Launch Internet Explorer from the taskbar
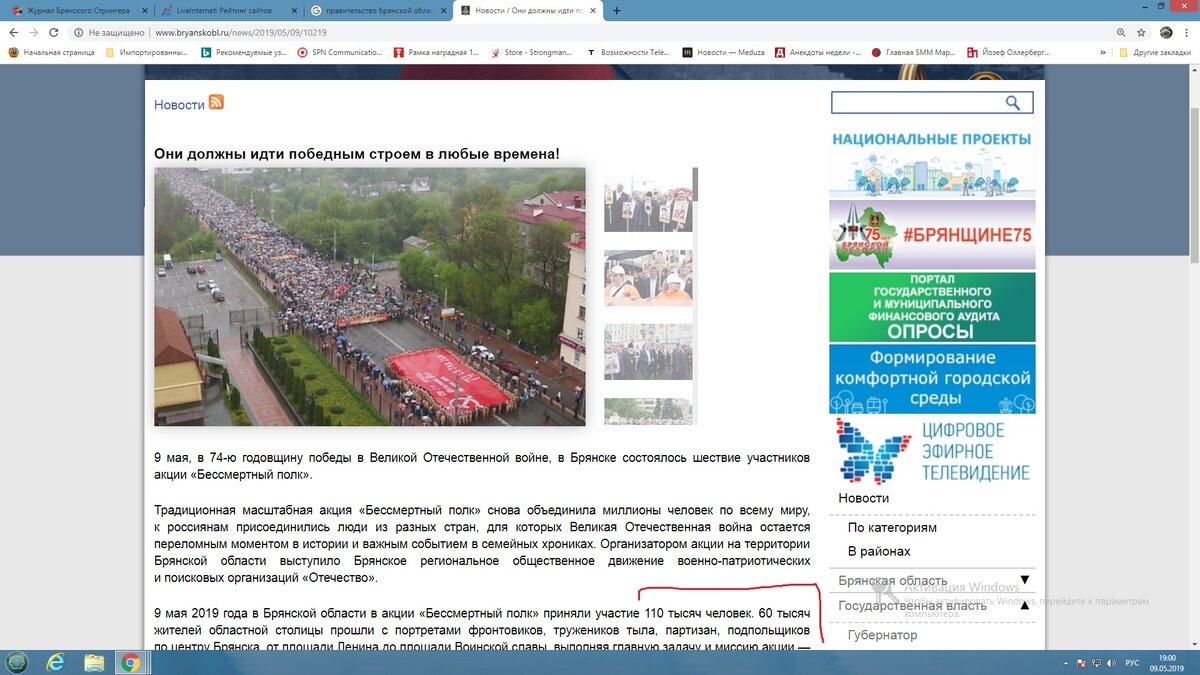 [56, 662]
